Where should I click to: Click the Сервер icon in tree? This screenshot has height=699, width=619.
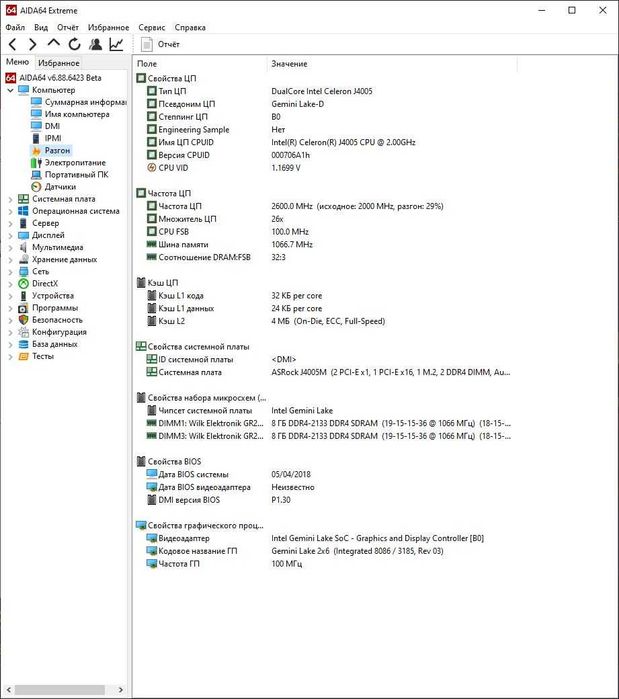(23, 223)
